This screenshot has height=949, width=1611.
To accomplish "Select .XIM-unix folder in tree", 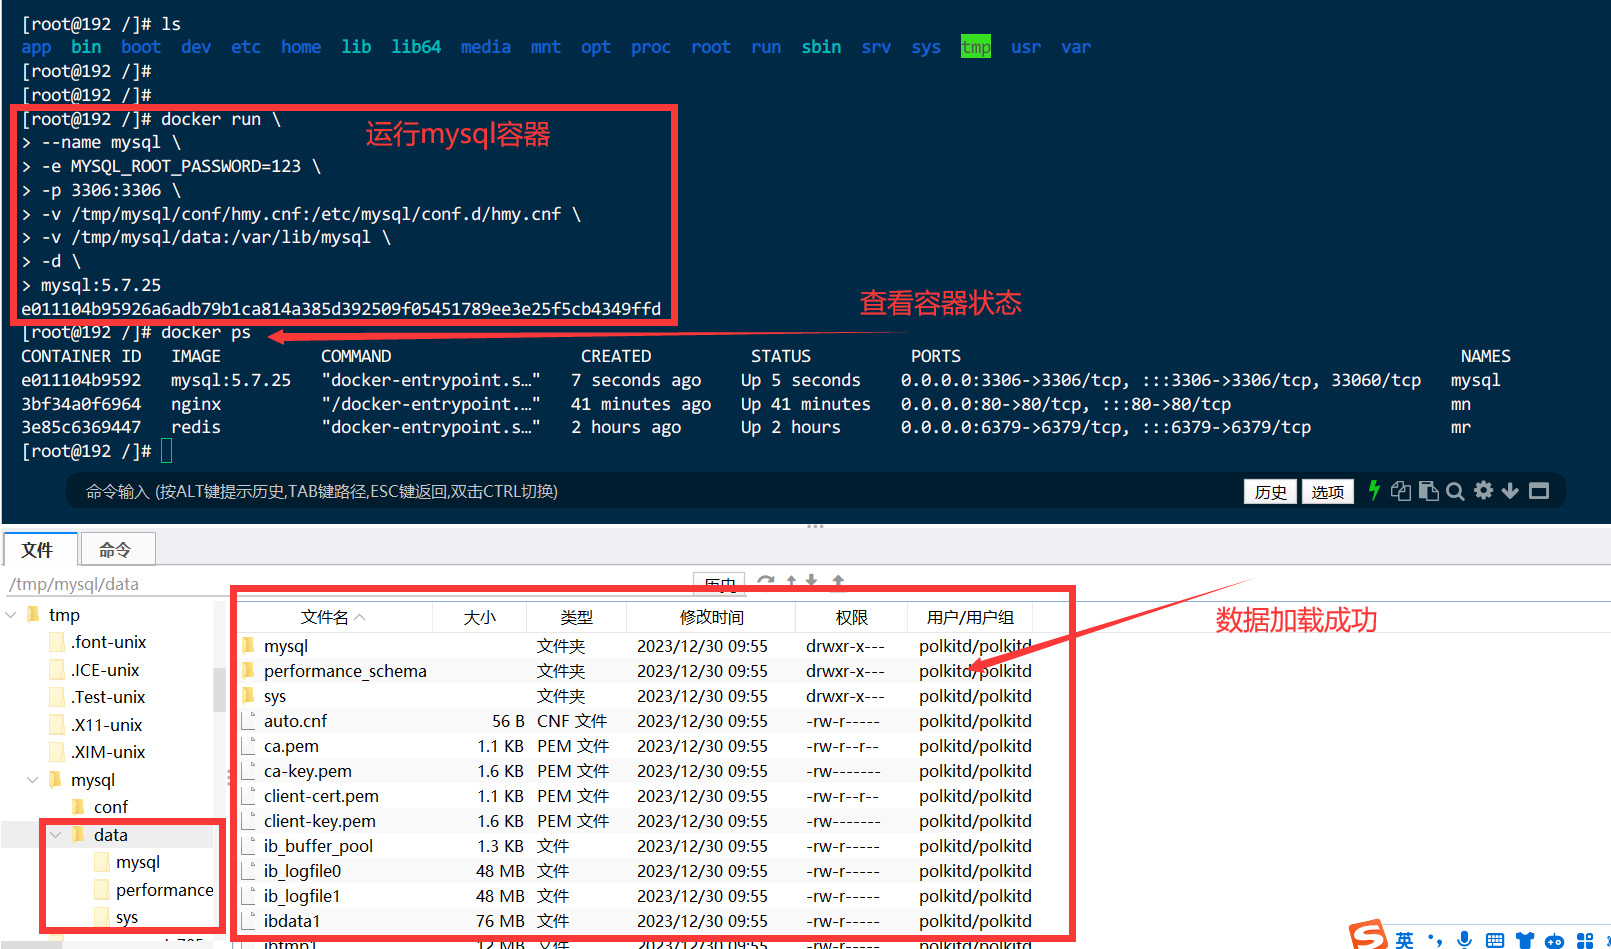I will (x=108, y=752).
